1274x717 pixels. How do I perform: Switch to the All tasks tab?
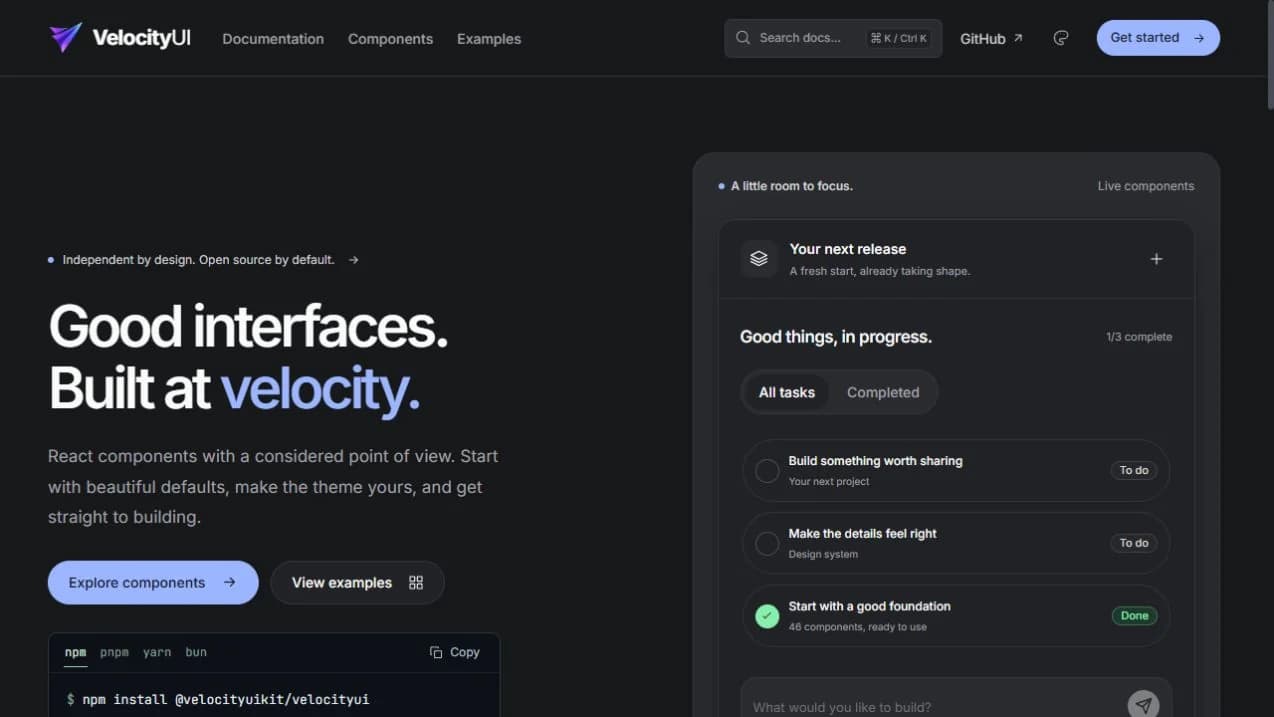pos(787,392)
